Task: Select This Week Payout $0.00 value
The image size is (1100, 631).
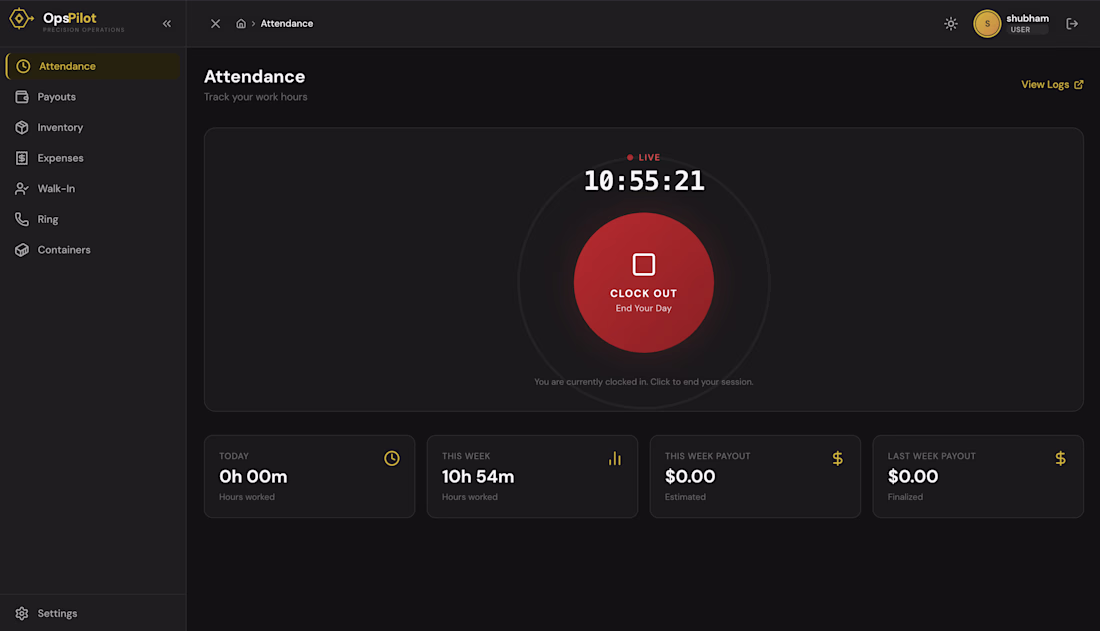Action: [690, 477]
